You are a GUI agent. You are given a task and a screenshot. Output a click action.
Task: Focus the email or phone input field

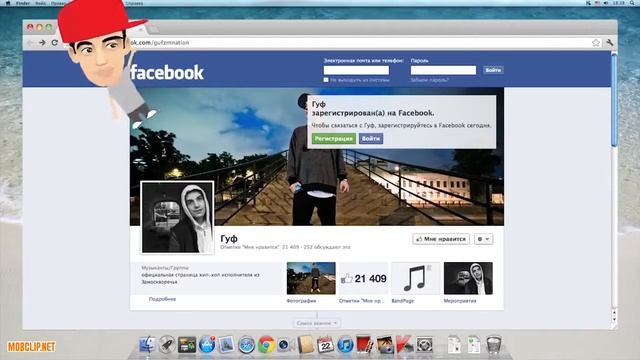coord(356,70)
